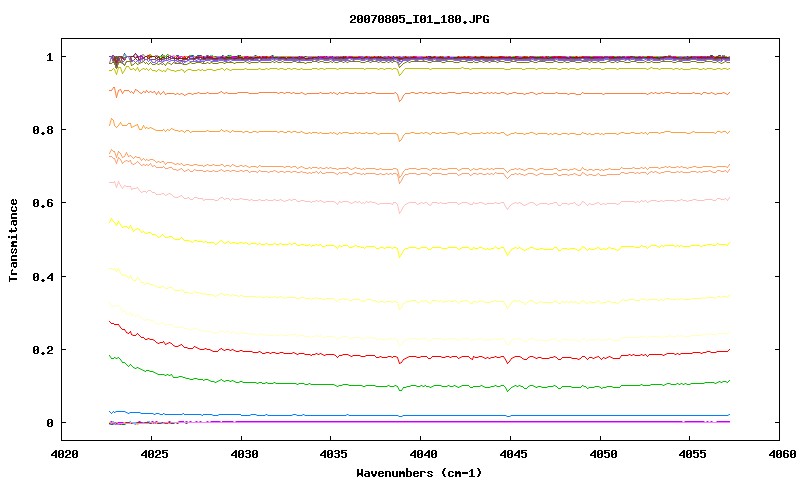Click x-axis tick label 4055
This screenshot has height=480, width=800.
click(x=693, y=454)
